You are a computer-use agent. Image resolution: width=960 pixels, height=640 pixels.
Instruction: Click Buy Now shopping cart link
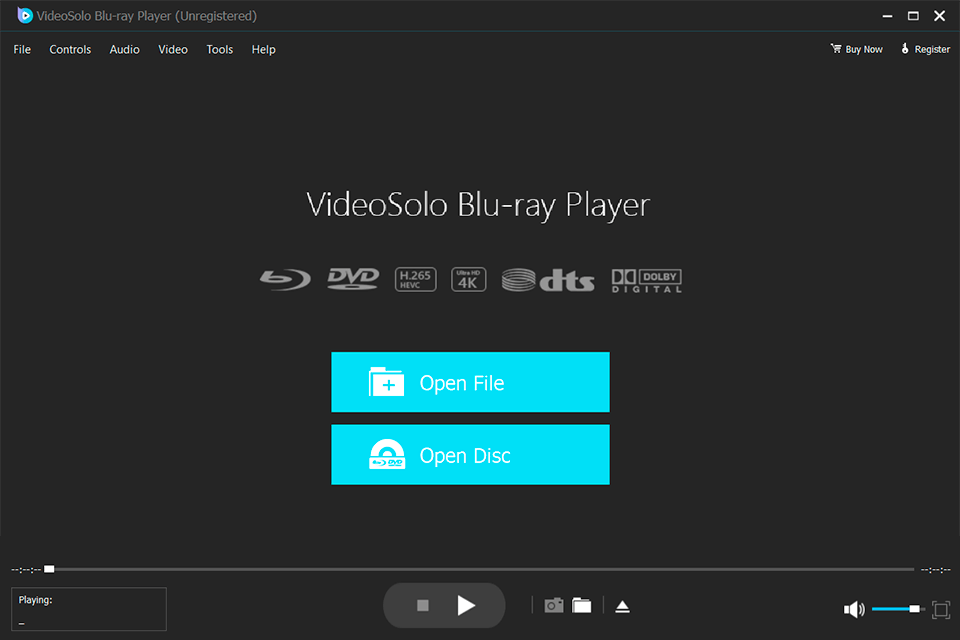click(x=857, y=49)
